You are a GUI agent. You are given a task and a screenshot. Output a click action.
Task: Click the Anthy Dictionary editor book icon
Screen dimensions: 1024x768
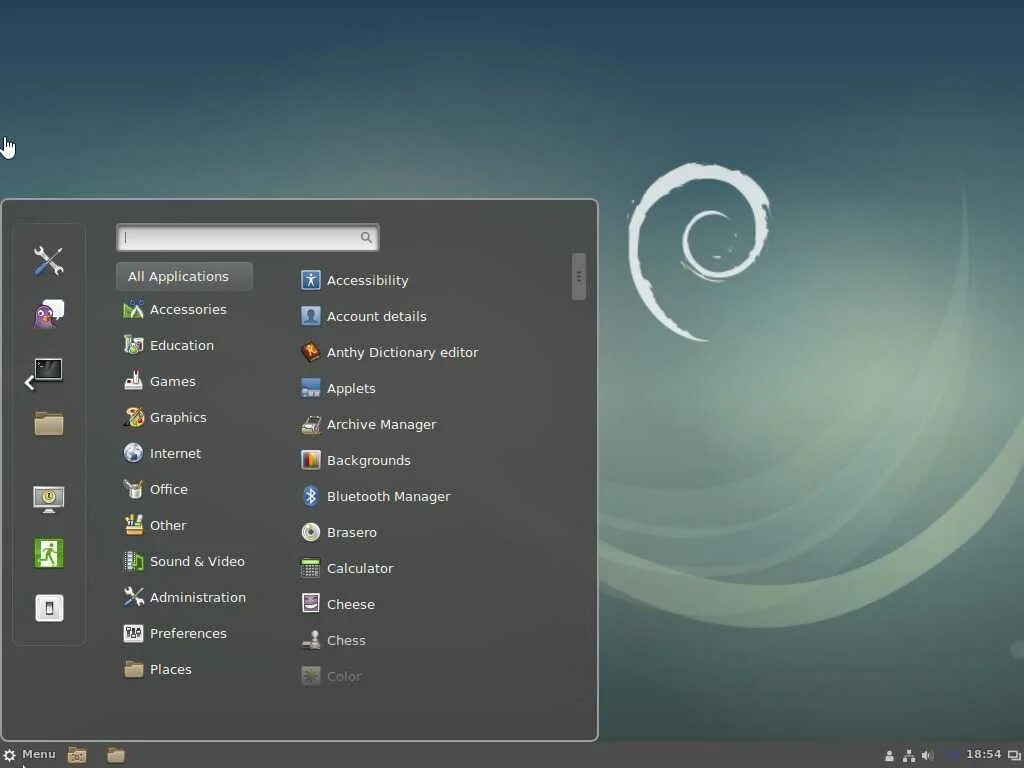[311, 352]
